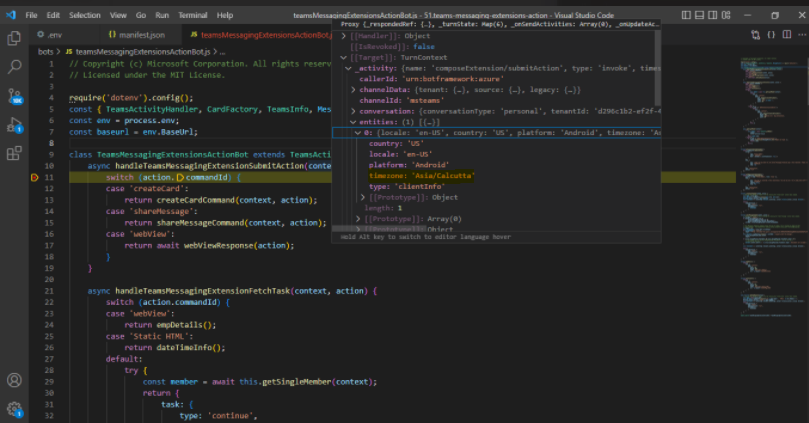The height and width of the screenshot is (423, 809).
Task: Toggle secondary side bar layout icon
Action: [x=713, y=15]
